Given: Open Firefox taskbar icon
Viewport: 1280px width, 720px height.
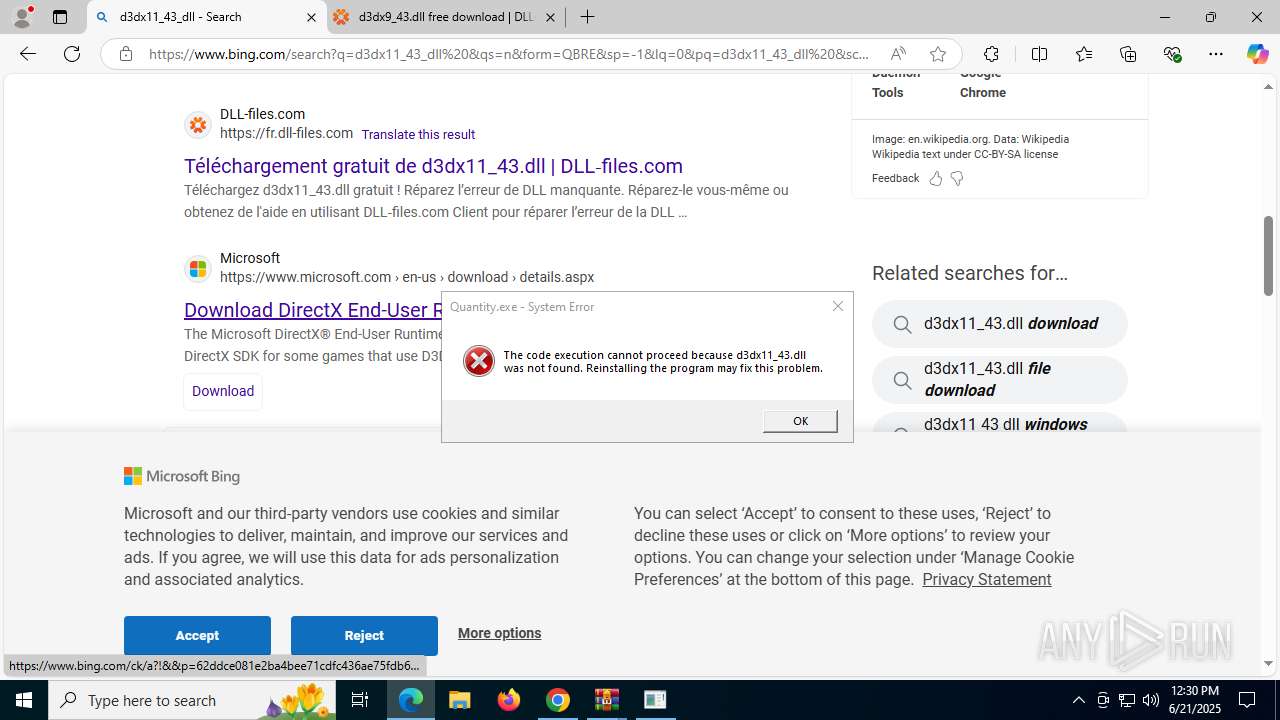Looking at the screenshot, I should point(509,700).
